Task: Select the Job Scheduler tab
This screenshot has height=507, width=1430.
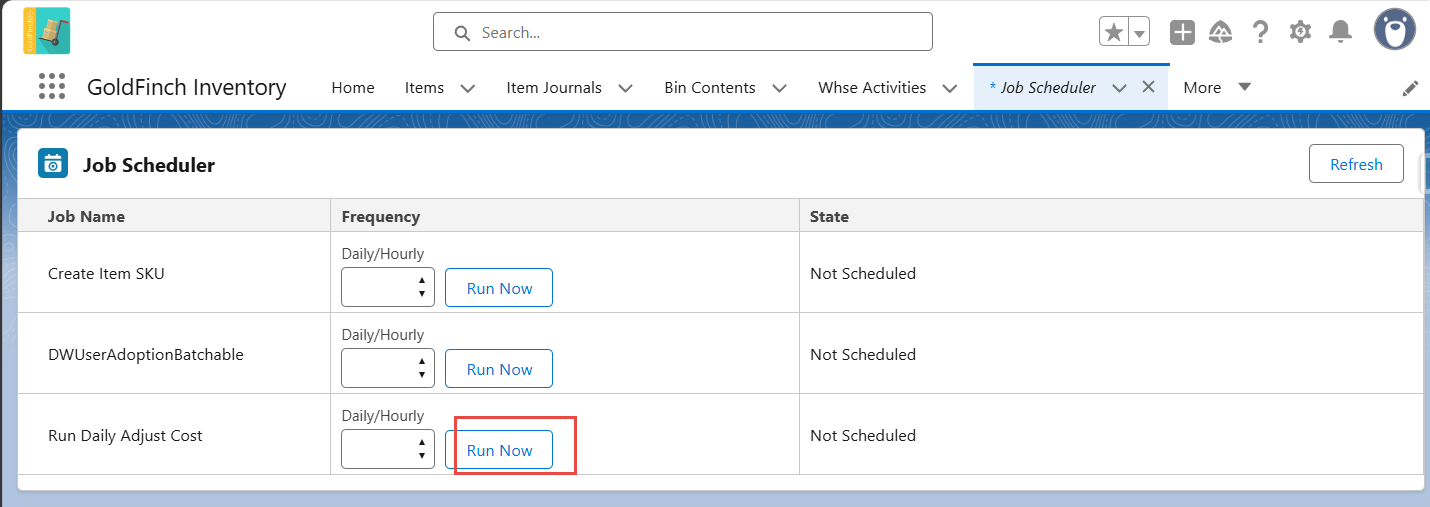Action: [x=1042, y=87]
